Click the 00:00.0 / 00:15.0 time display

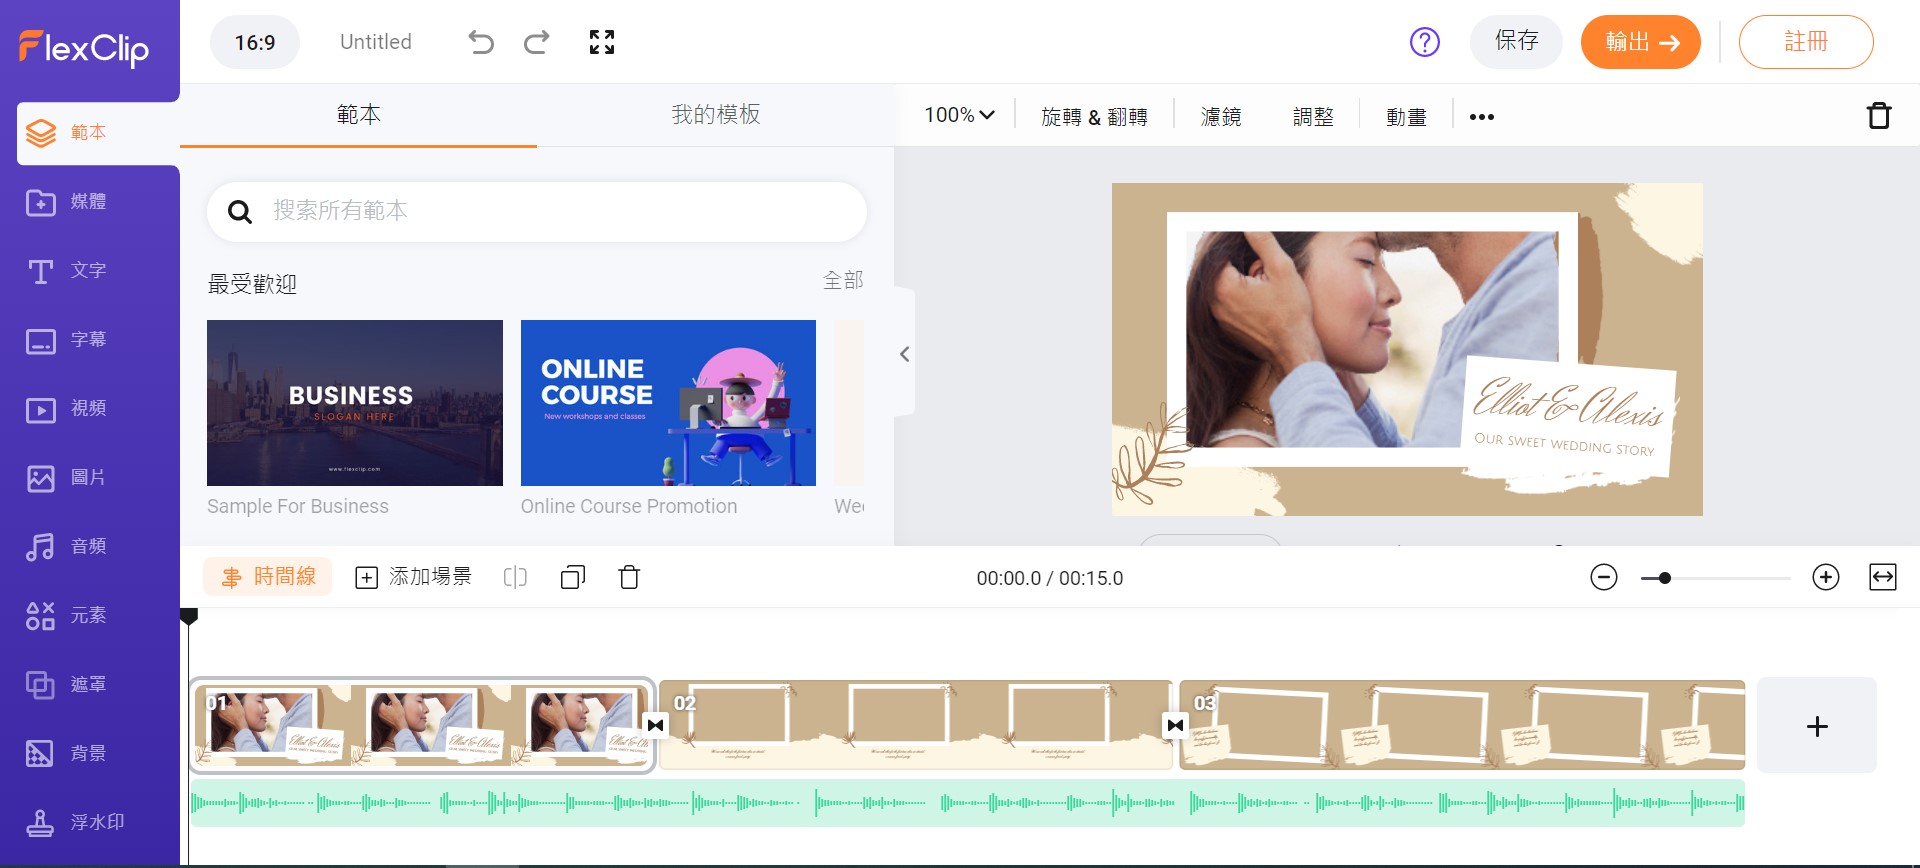tap(1050, 578)
